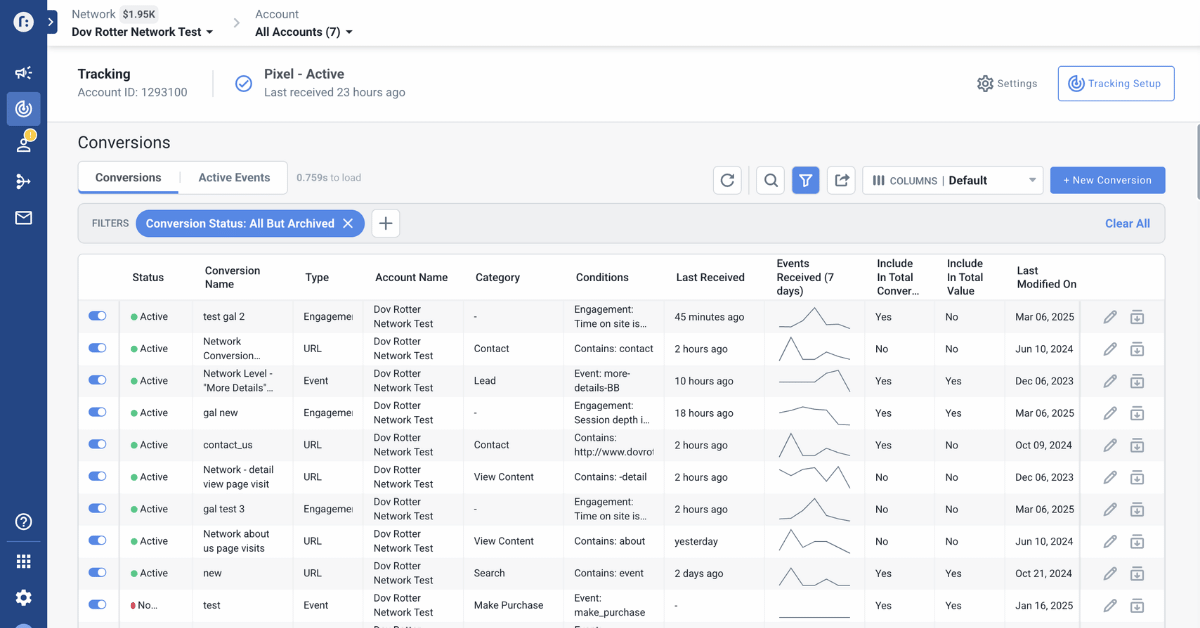1200x628 pixels.
Task: Select the 'Jan 16, 2025' modified date
Action: 1044,605
